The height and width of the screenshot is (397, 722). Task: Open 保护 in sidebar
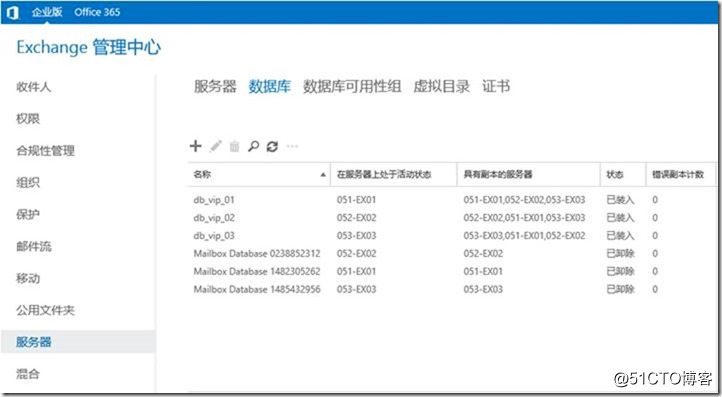click(28, 214)
